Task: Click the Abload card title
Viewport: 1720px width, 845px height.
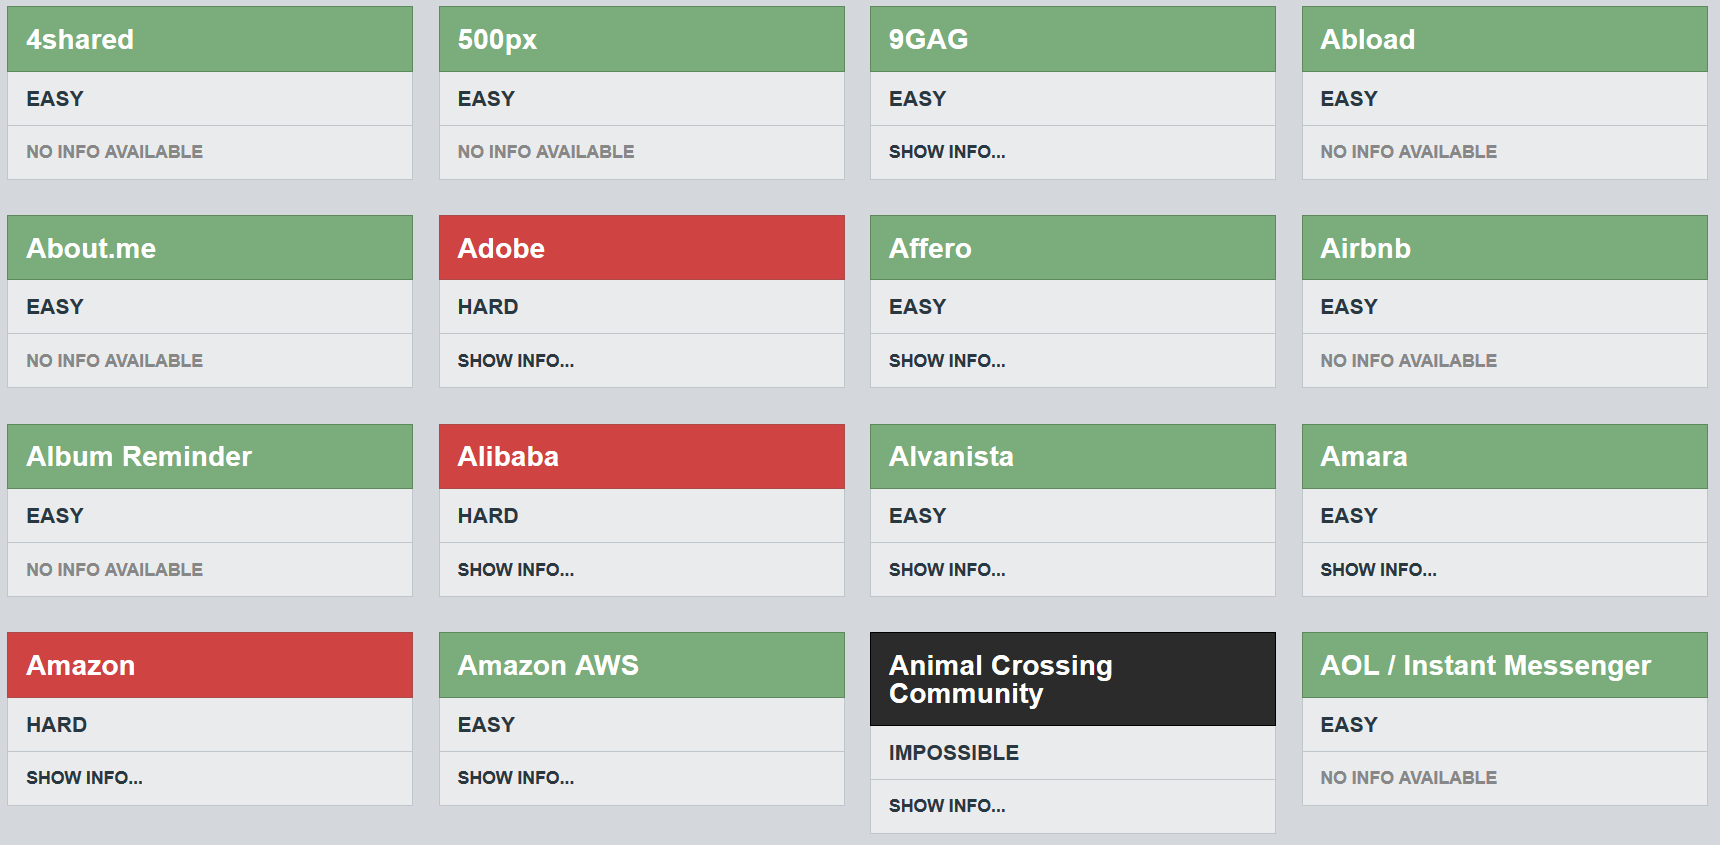Action: [x=1367, y=40]
